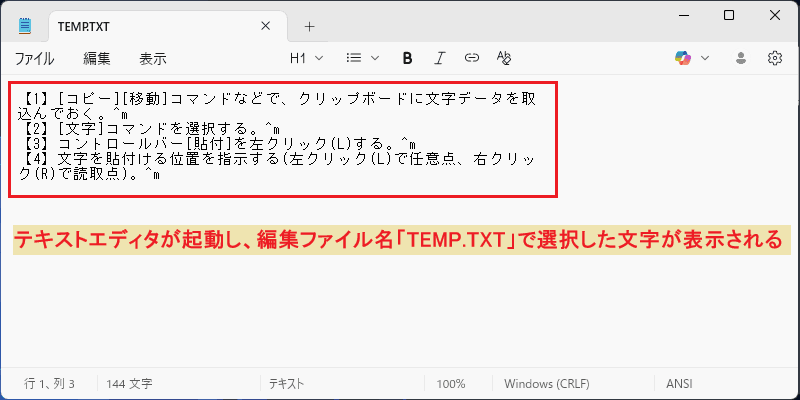Image resolution: width=800 pixels, height=400 pixels.
Task: Toggle bold formatting
Action: [407, 58]
